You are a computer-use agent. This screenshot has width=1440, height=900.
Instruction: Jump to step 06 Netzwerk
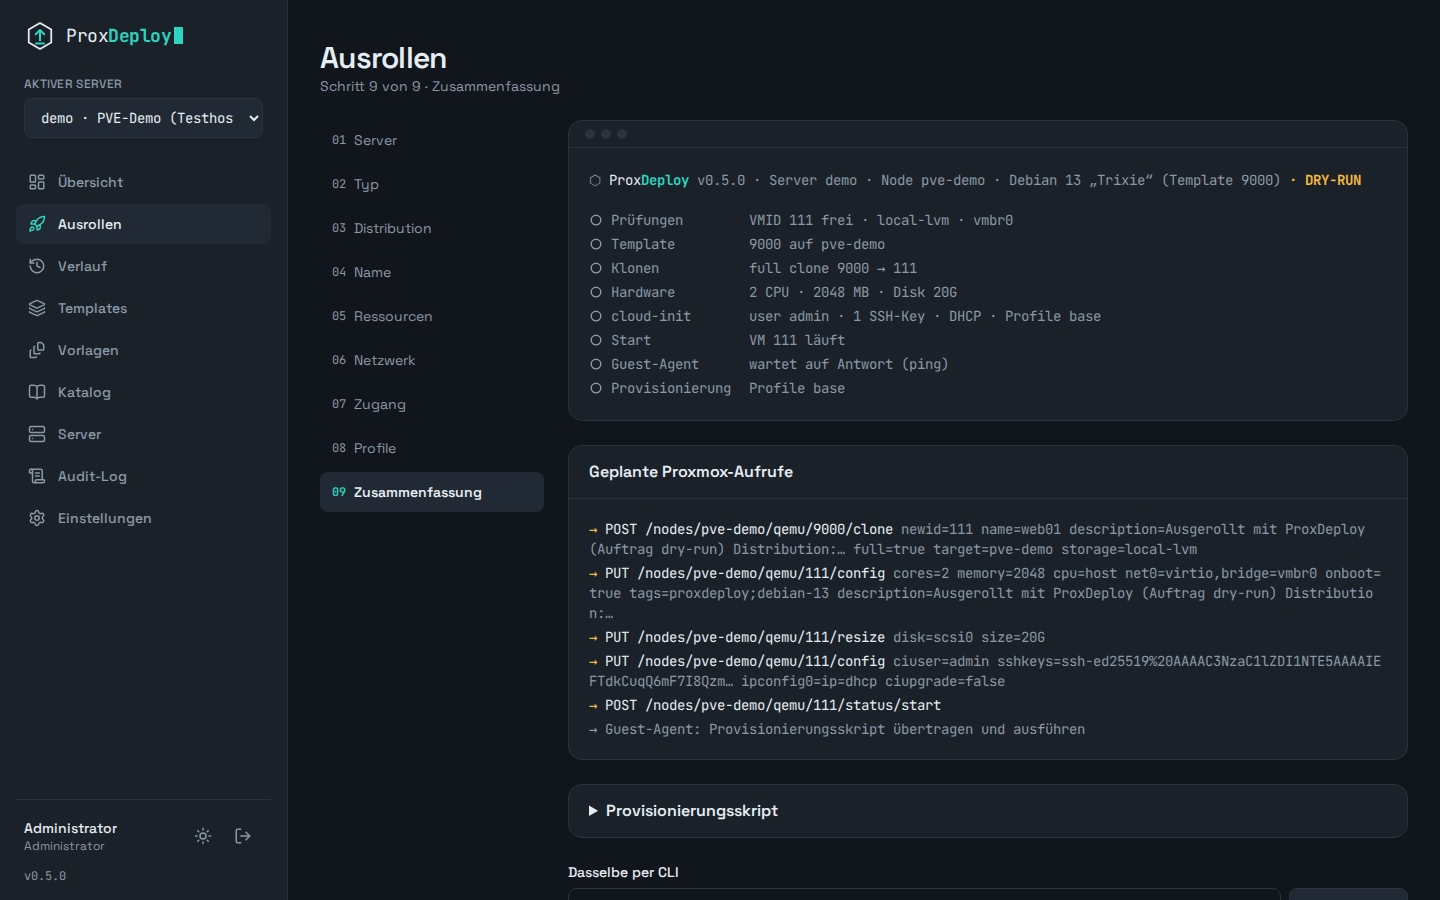(432, 360)
